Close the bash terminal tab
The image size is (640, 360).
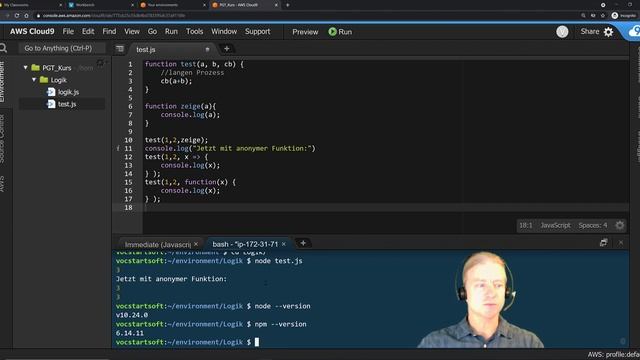point(284,244)
